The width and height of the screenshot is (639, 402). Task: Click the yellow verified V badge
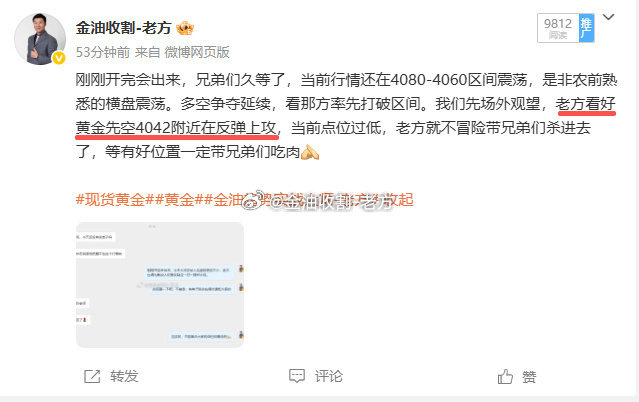click(59, 58)
